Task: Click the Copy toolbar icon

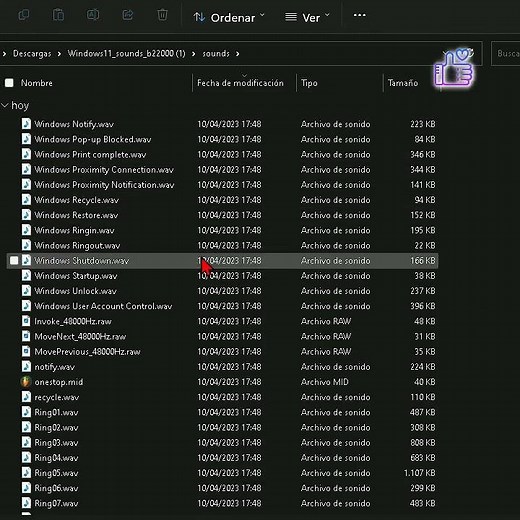Action: coord(24,15)
